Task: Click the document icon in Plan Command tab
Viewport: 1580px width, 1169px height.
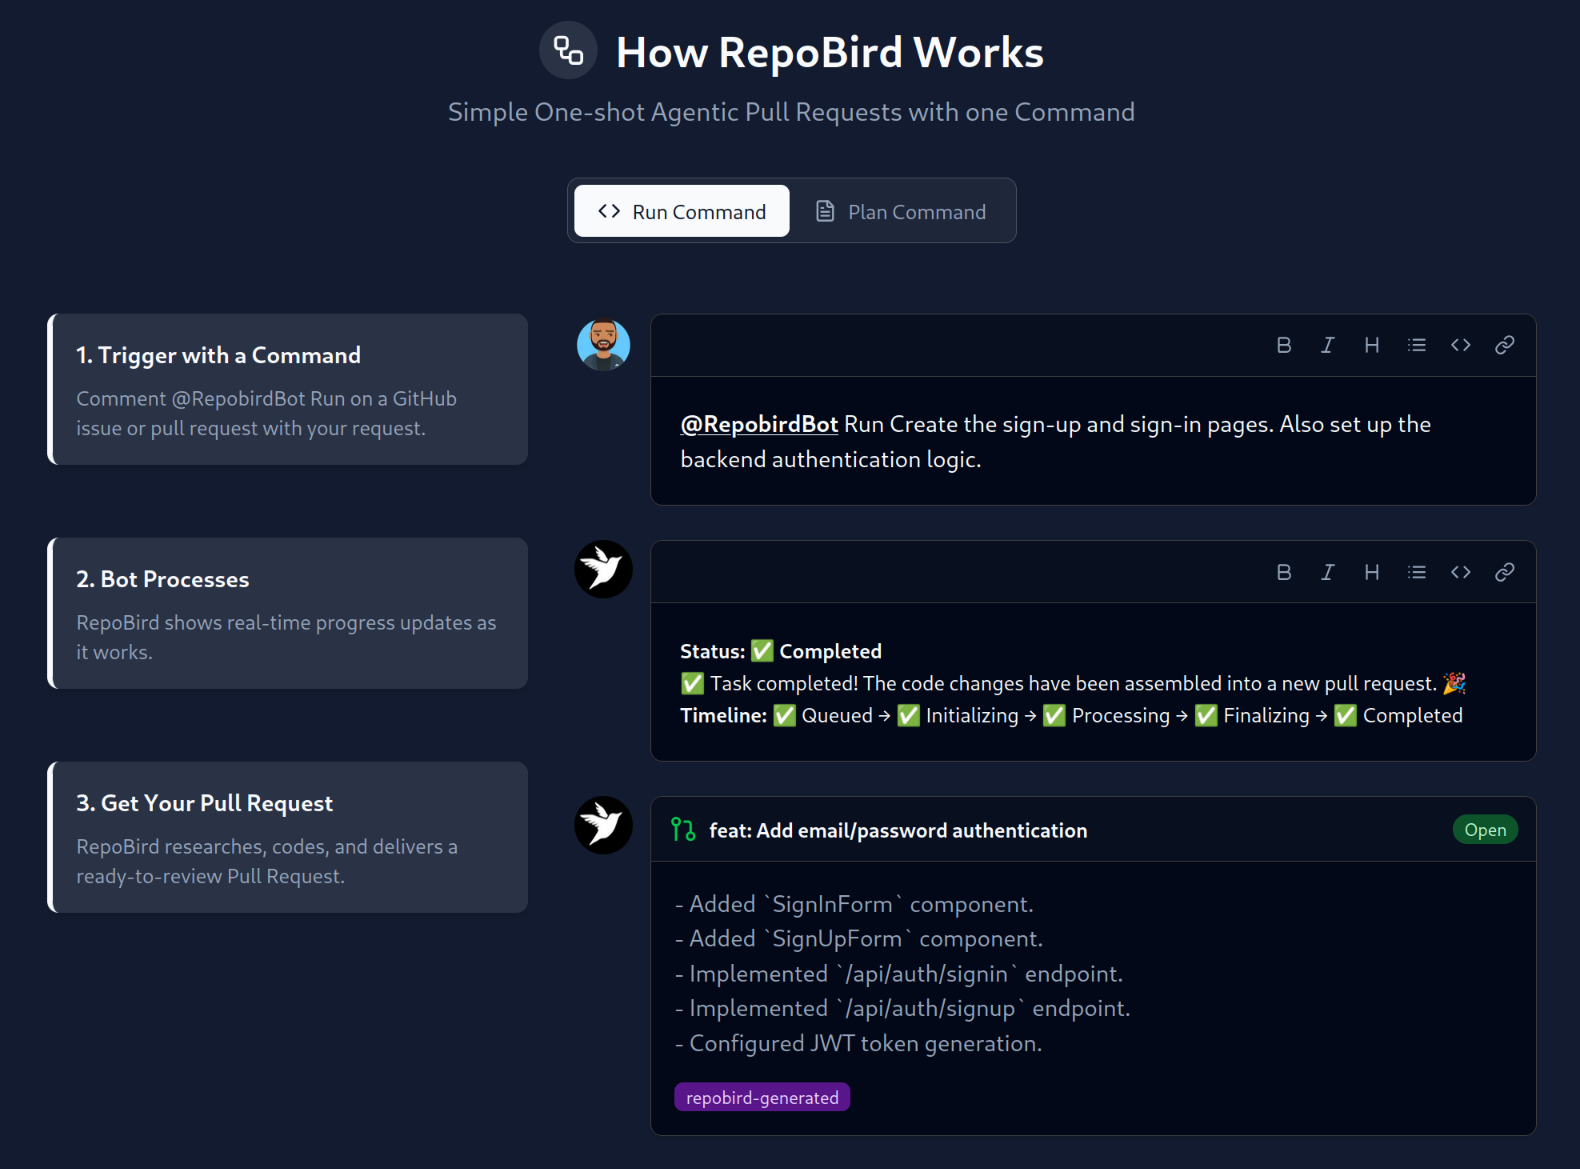Action: pyautogui.click(x=825, y=211)
